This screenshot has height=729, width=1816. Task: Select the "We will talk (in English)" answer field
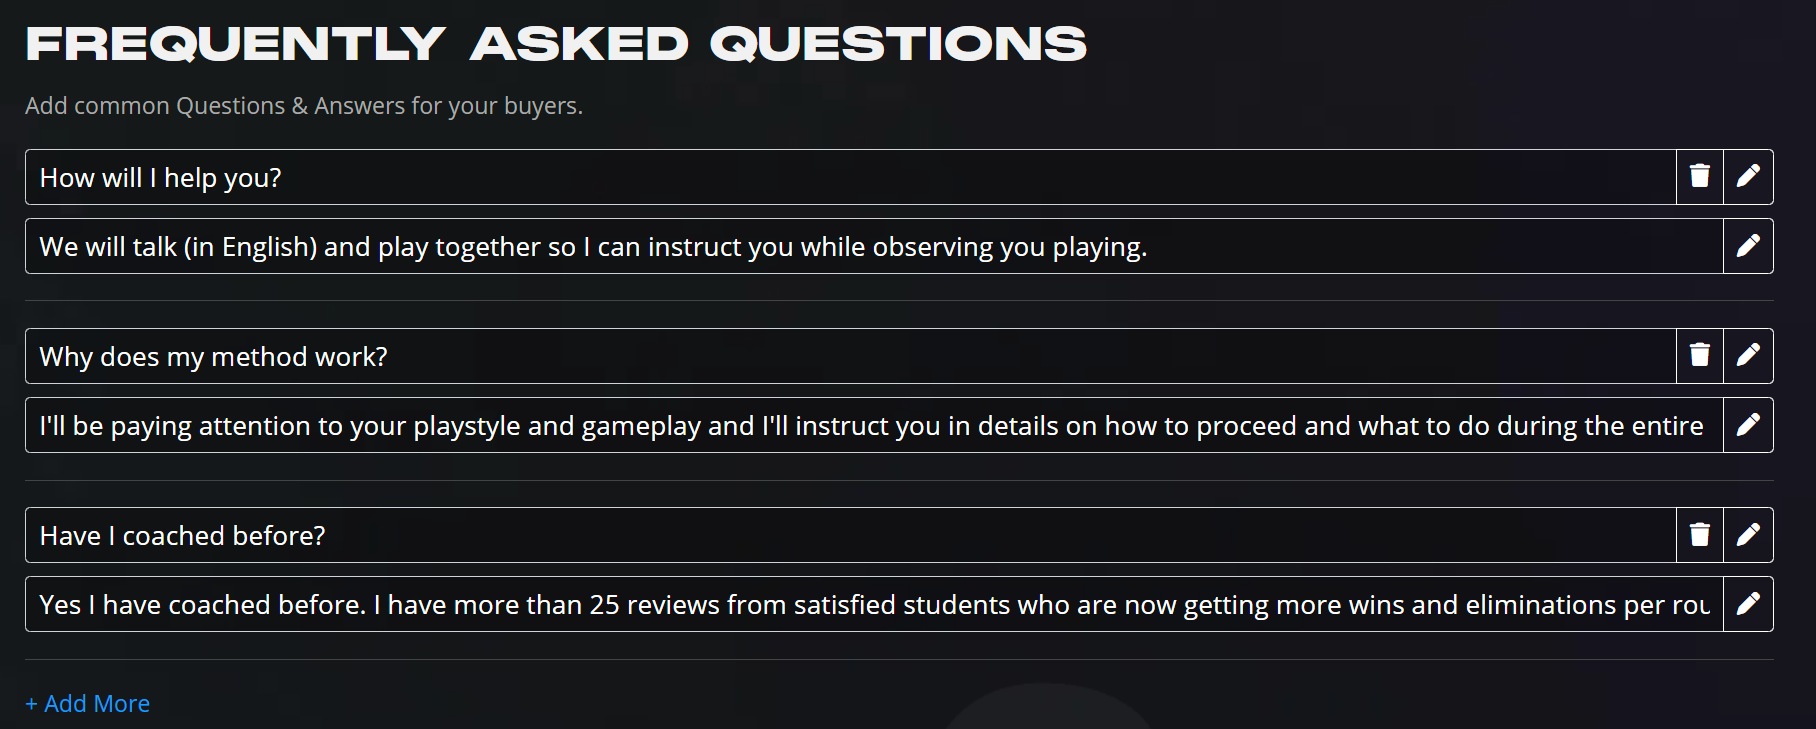point(874,246)
